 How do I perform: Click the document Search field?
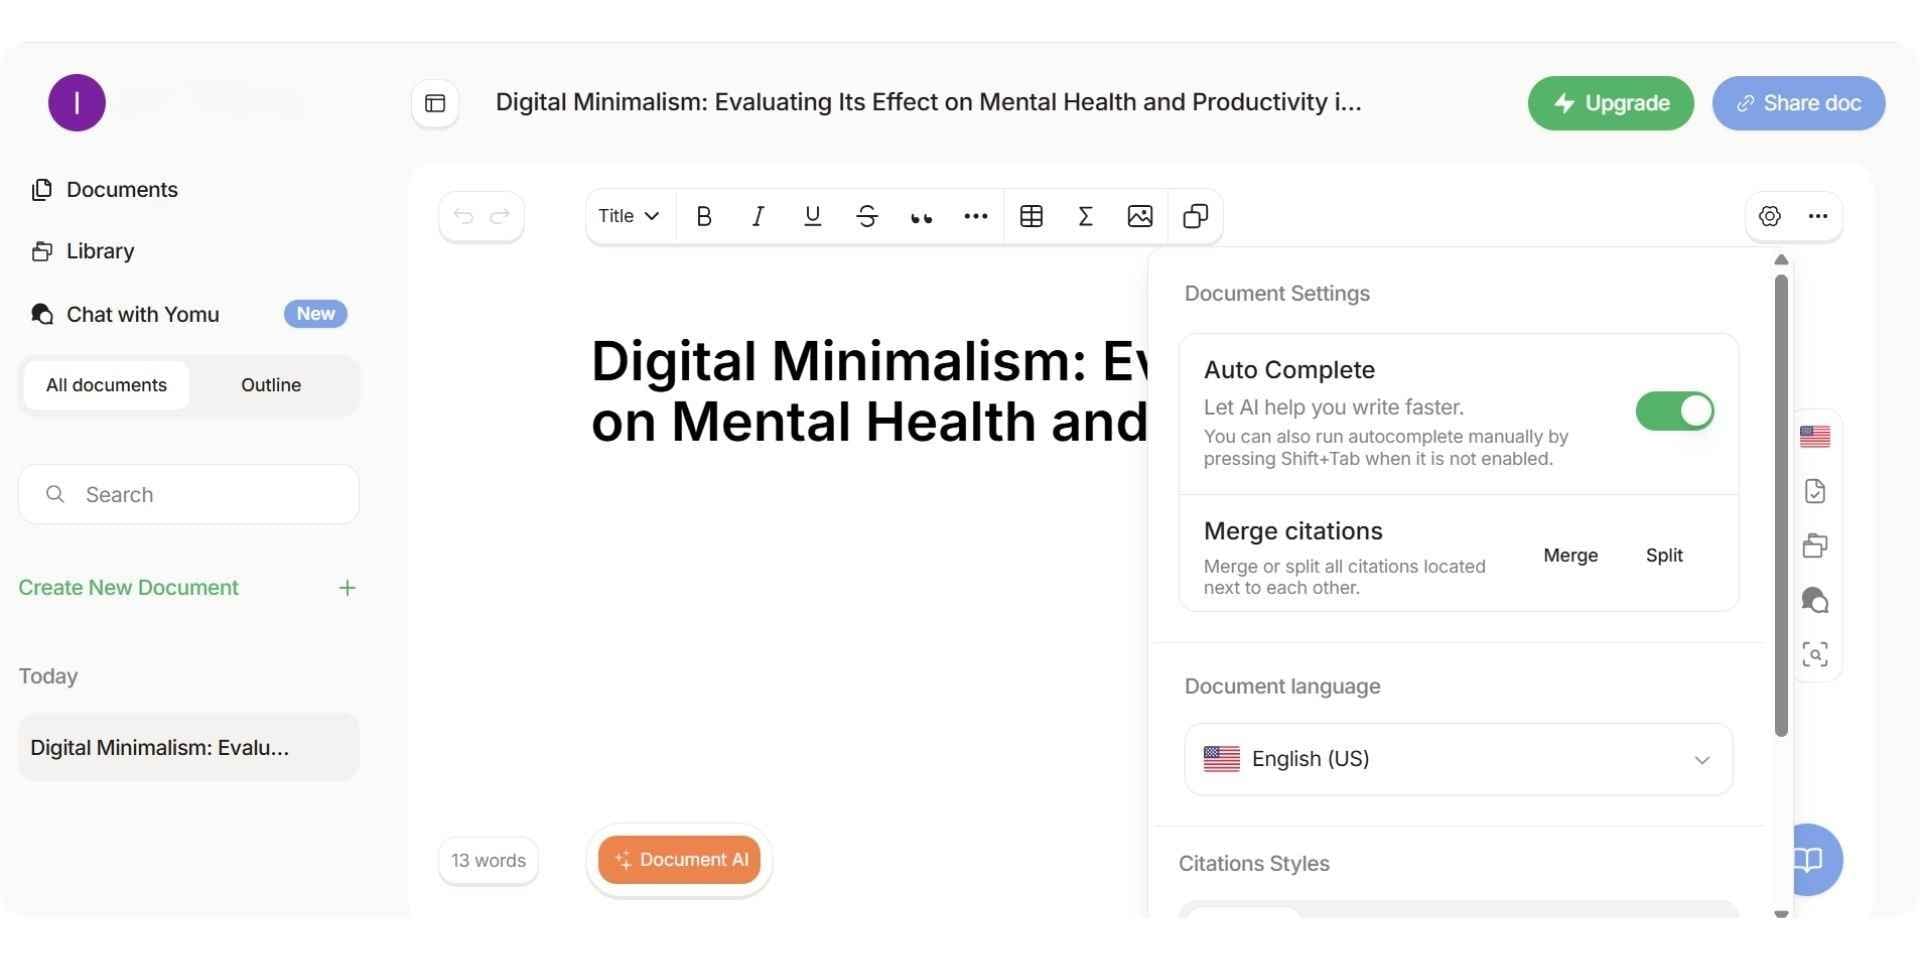[189, 494]
